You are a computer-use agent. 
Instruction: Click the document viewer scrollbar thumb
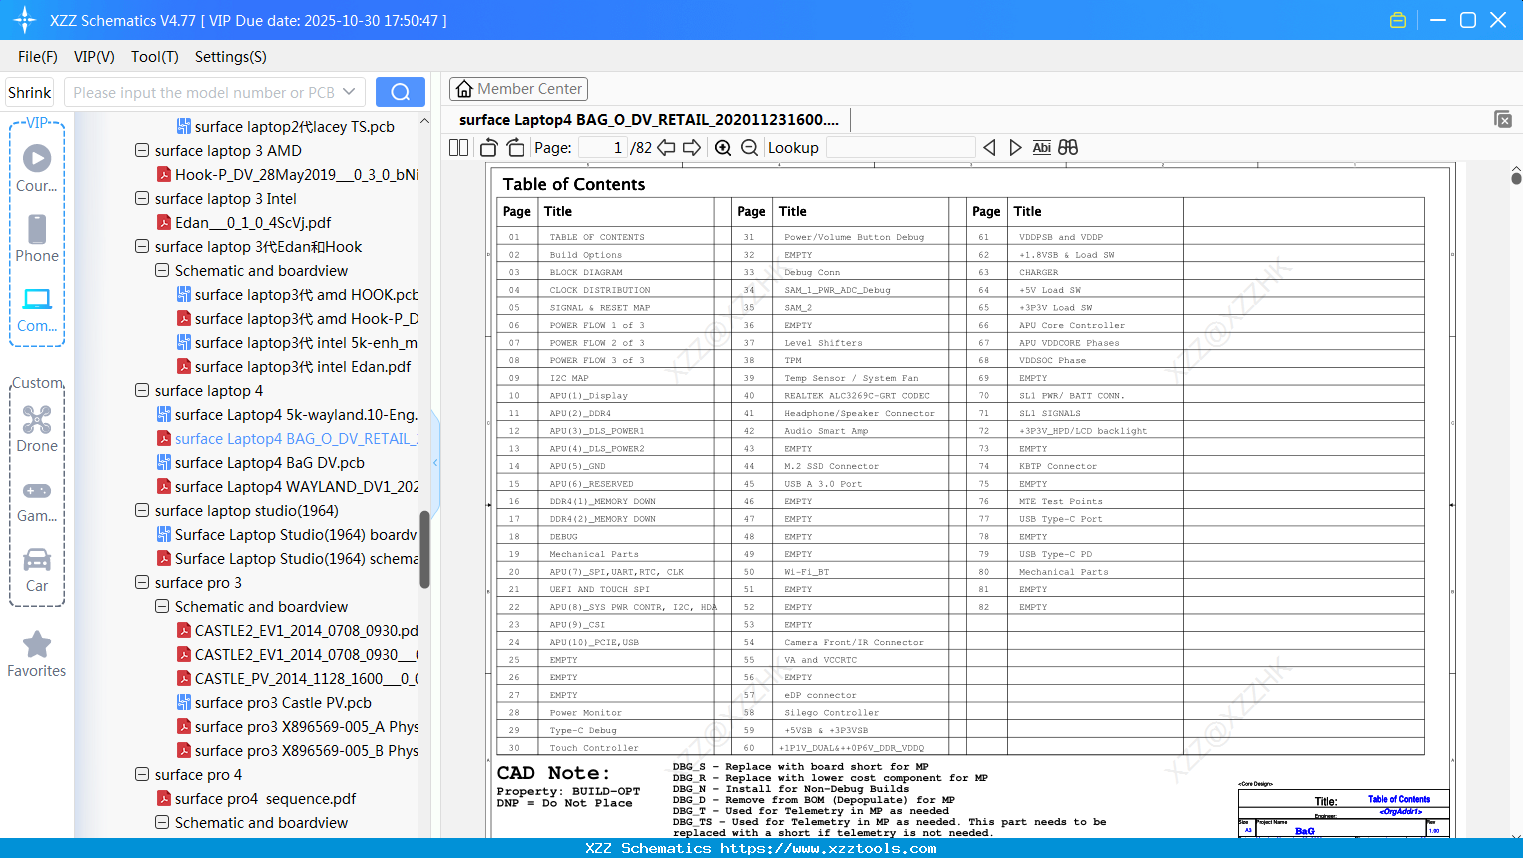(1516, 178)
